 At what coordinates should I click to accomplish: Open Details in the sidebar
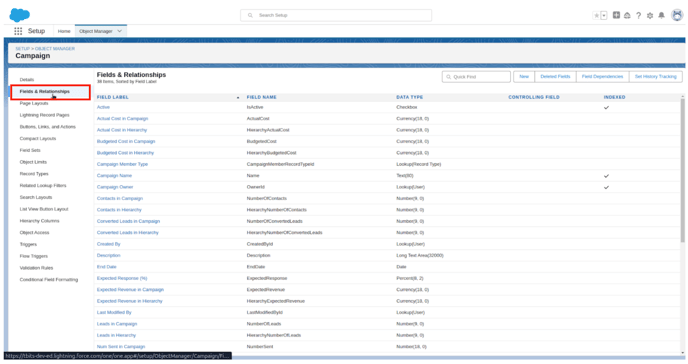[27, 80]
